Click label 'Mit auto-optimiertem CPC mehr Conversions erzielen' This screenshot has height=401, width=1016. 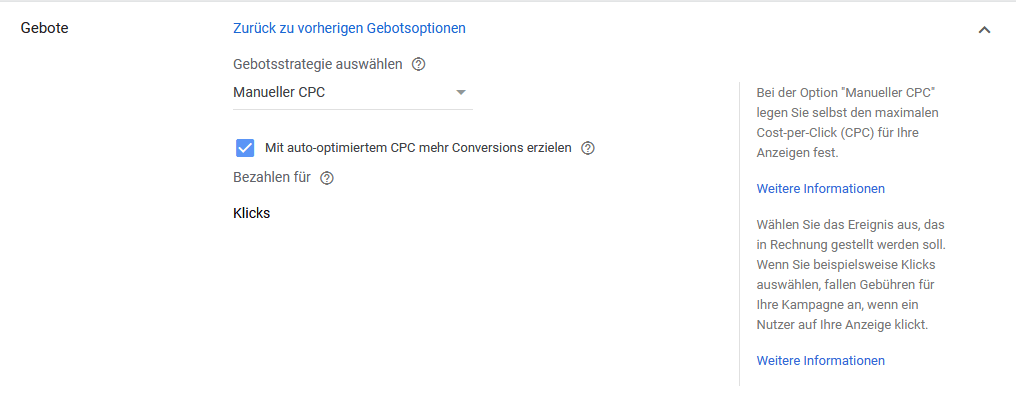[x=418, y=148]
